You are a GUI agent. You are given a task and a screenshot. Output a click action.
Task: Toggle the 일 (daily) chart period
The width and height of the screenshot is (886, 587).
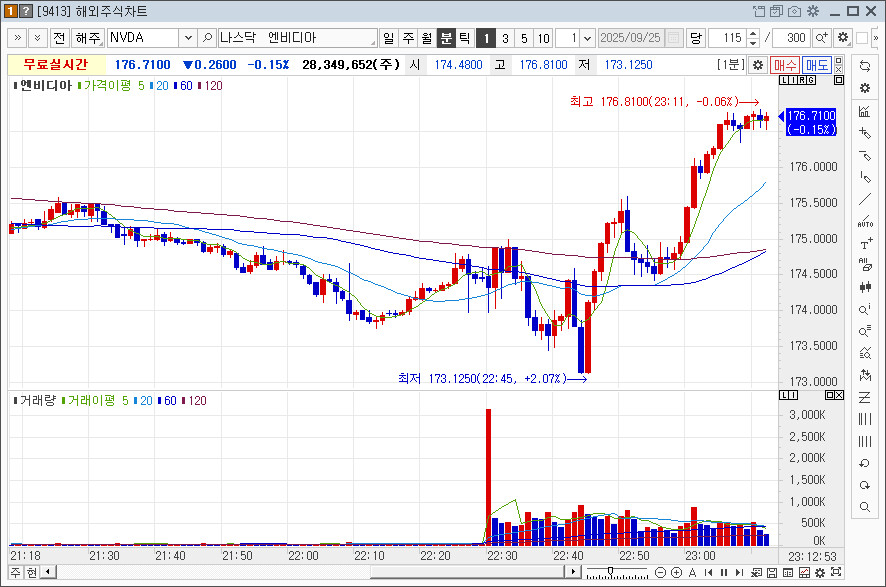click(x=388, y=38)
